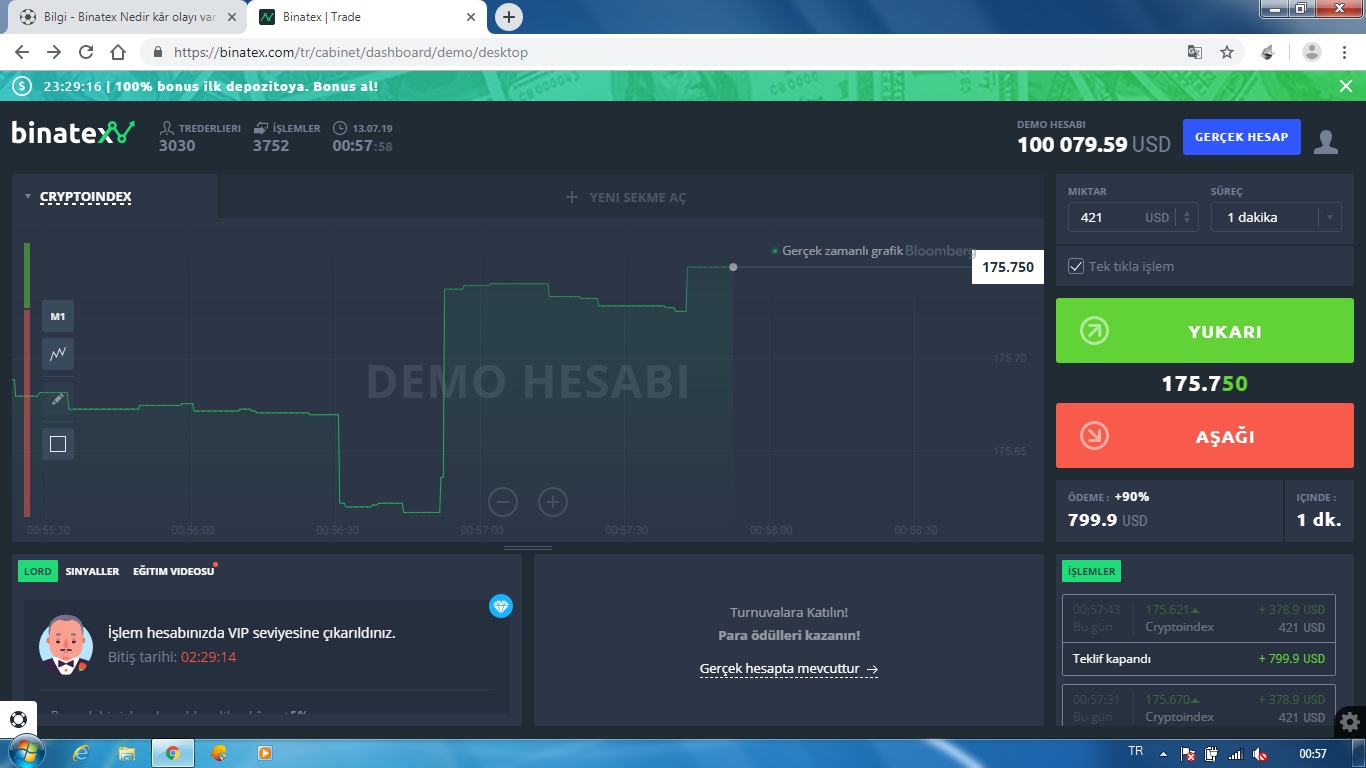Switch to the LORD tab
Viewport: 1366px width, 768px height.
click(38, 571)
